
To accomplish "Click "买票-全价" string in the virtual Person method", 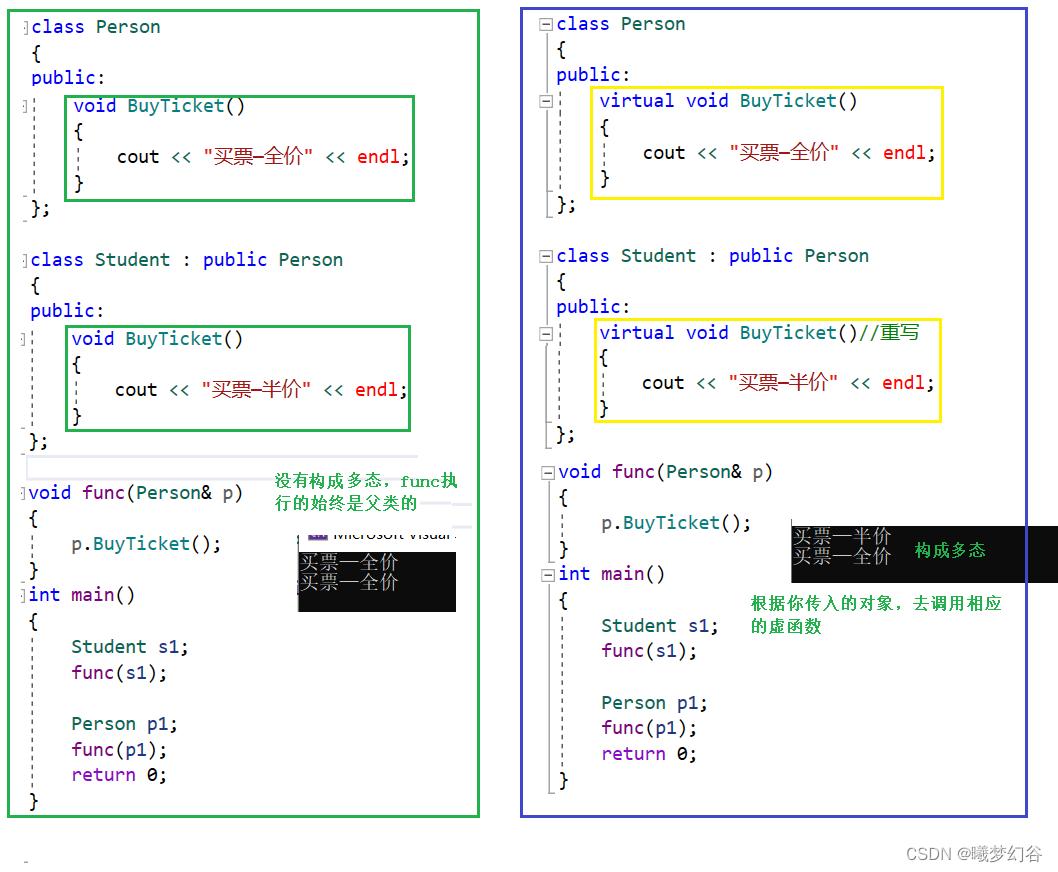I will click(783, 153).
